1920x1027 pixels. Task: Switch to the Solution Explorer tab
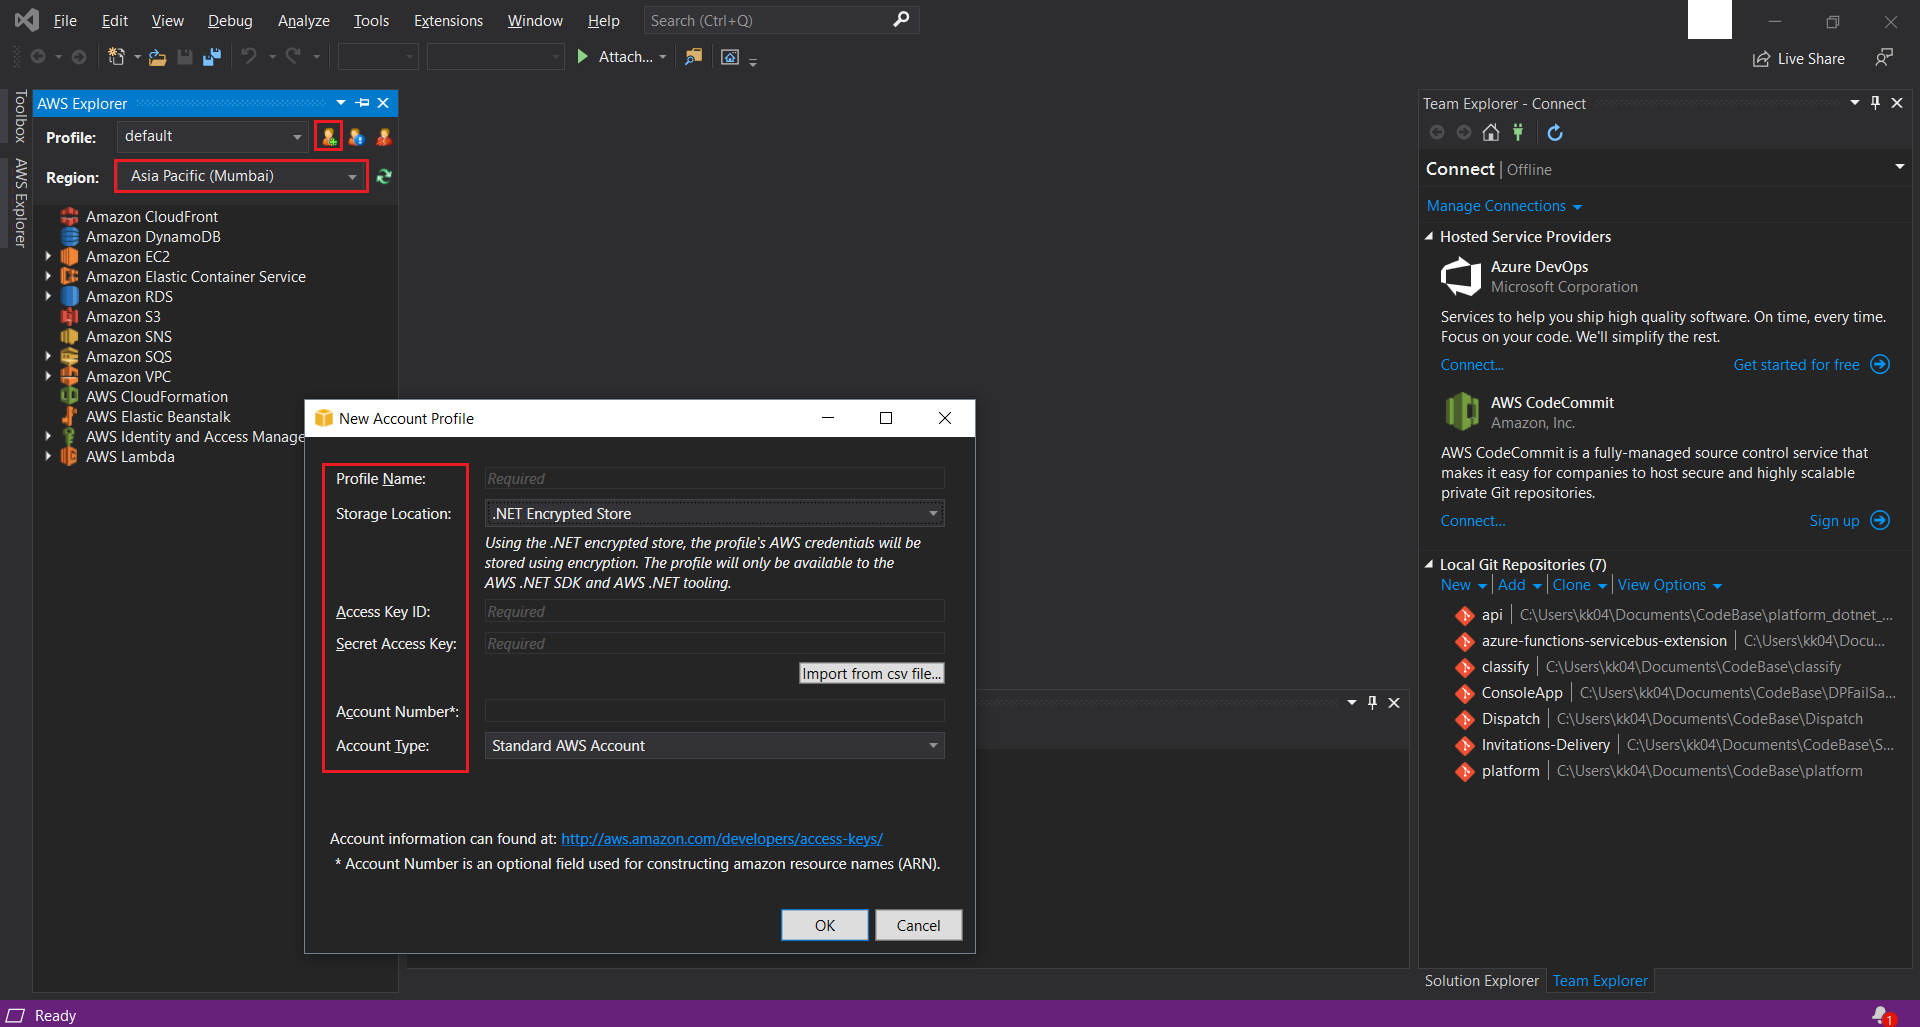tap(1481, 981)
